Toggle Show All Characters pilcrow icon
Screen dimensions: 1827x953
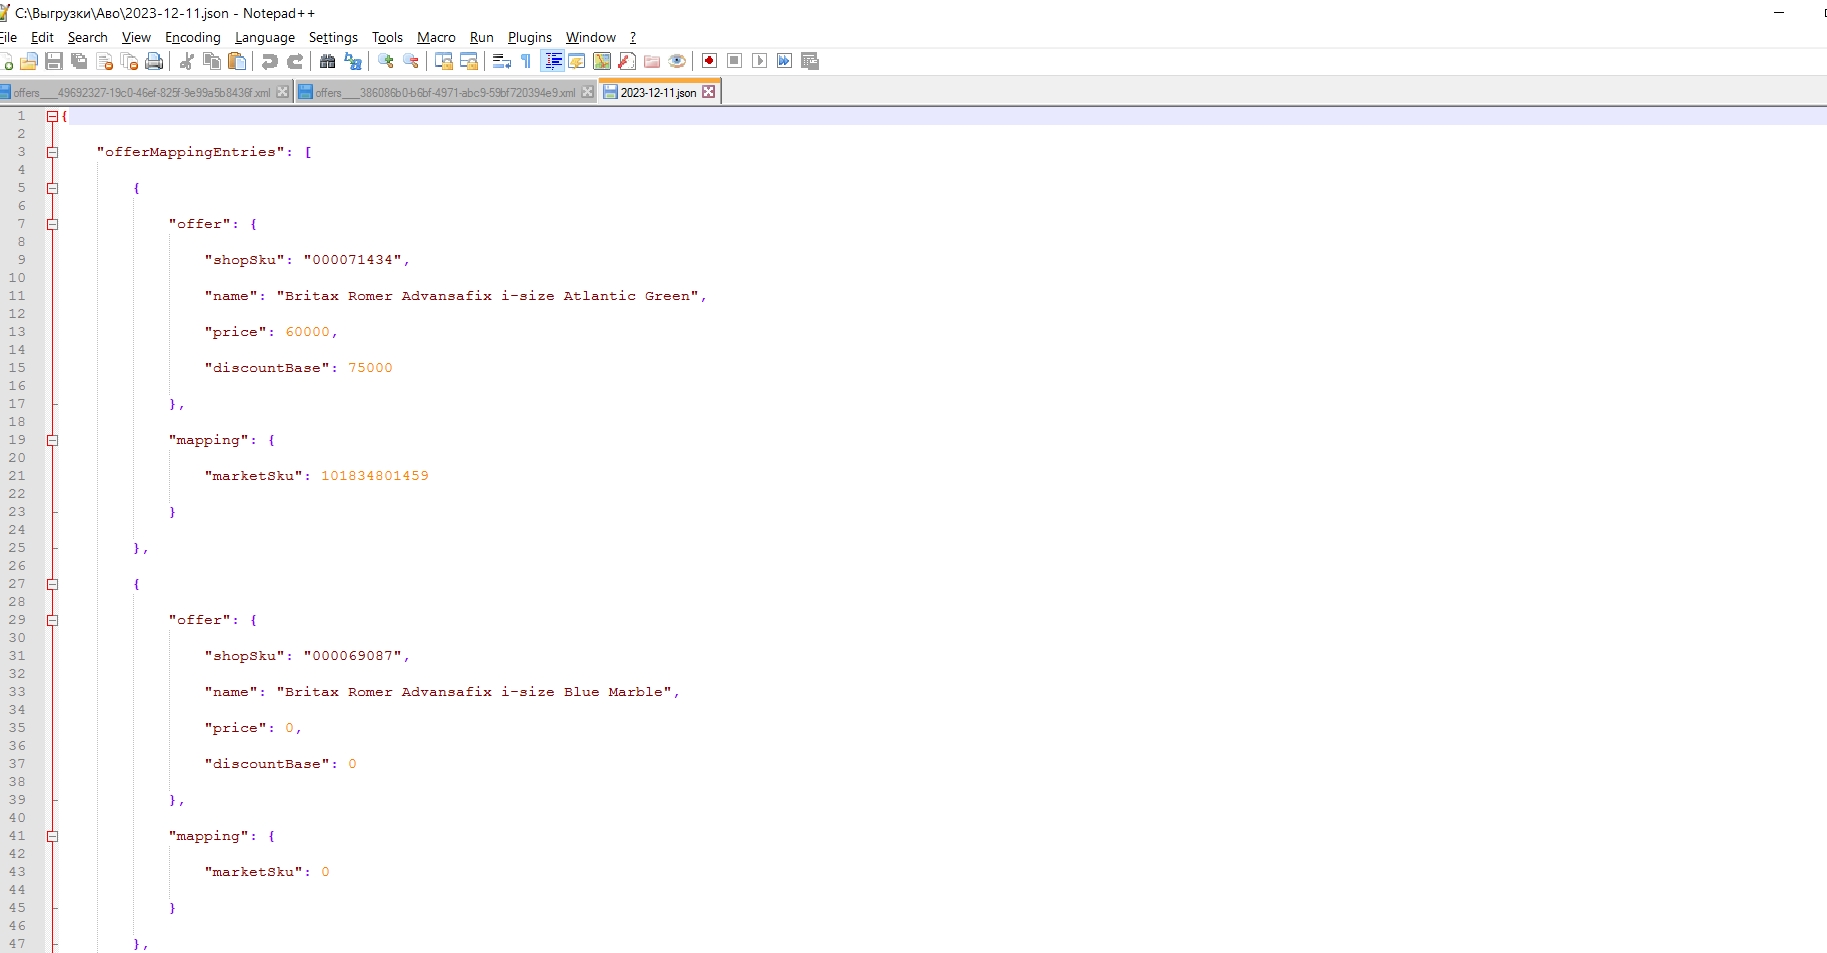526,61
